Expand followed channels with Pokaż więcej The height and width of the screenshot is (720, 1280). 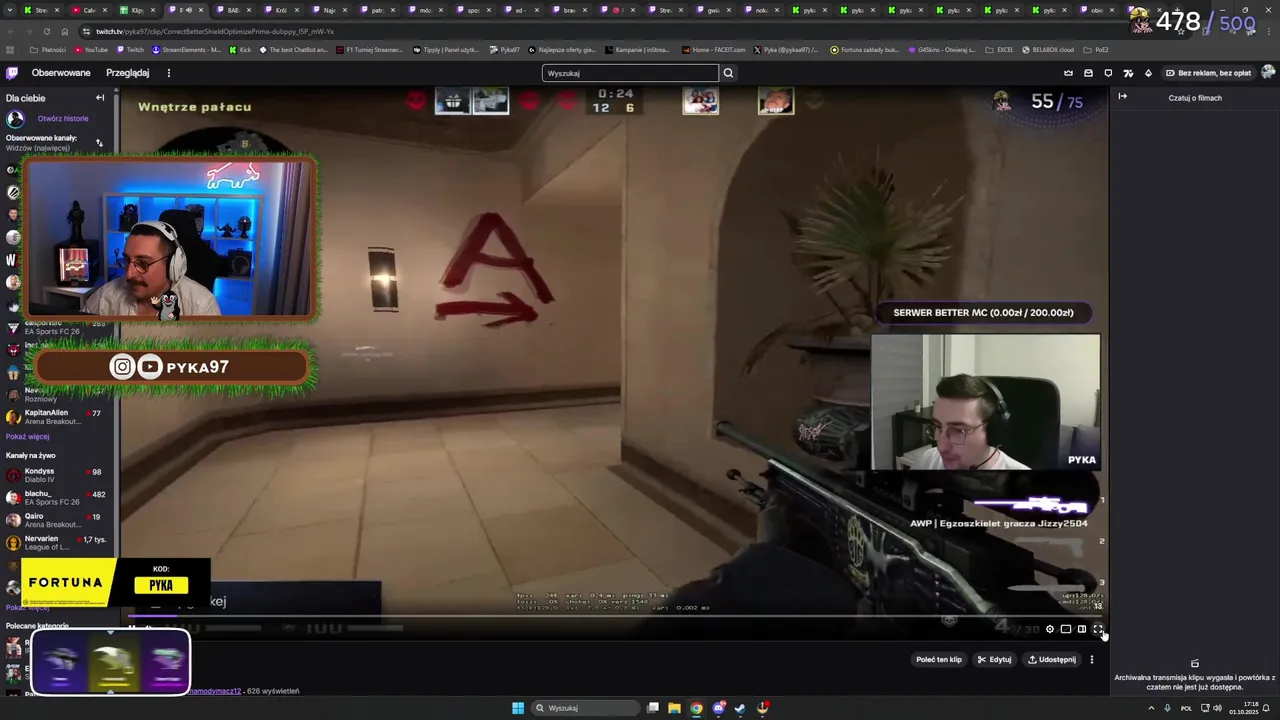click(x=28, y=436)
